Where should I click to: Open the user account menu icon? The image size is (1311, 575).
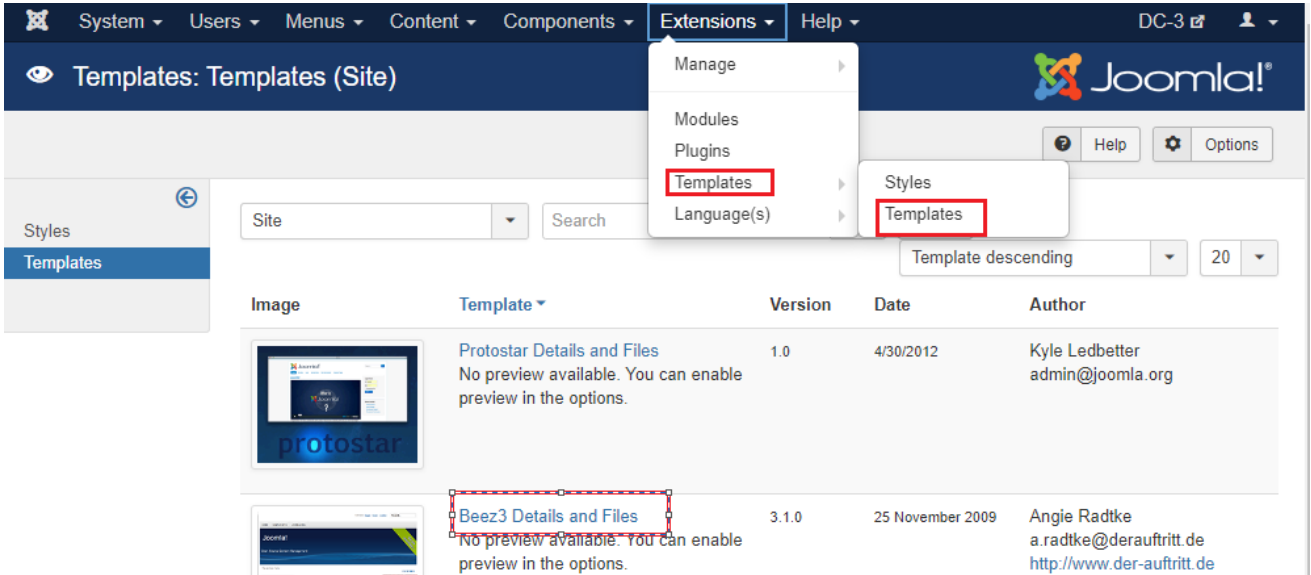pos(1258,21)
